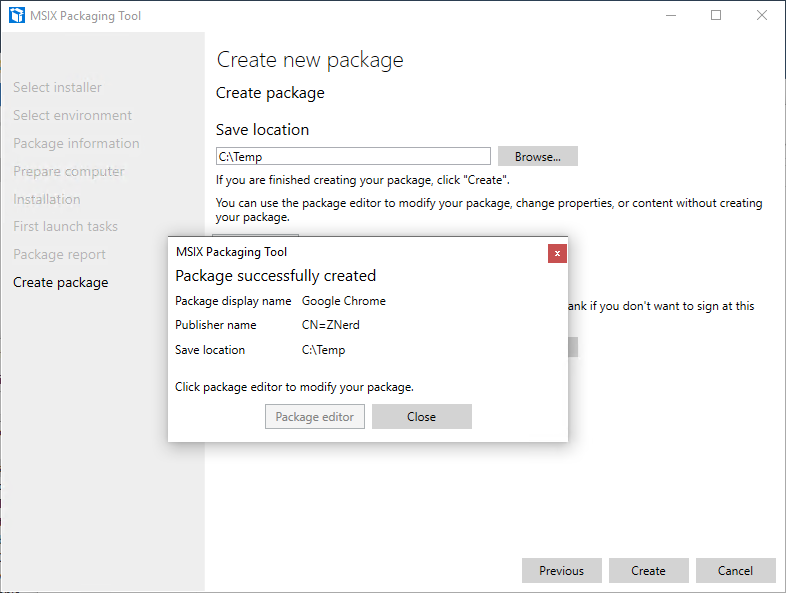Cancel the package creation wizard
Viewport: 786px width, 593px height.
(735, 570)
